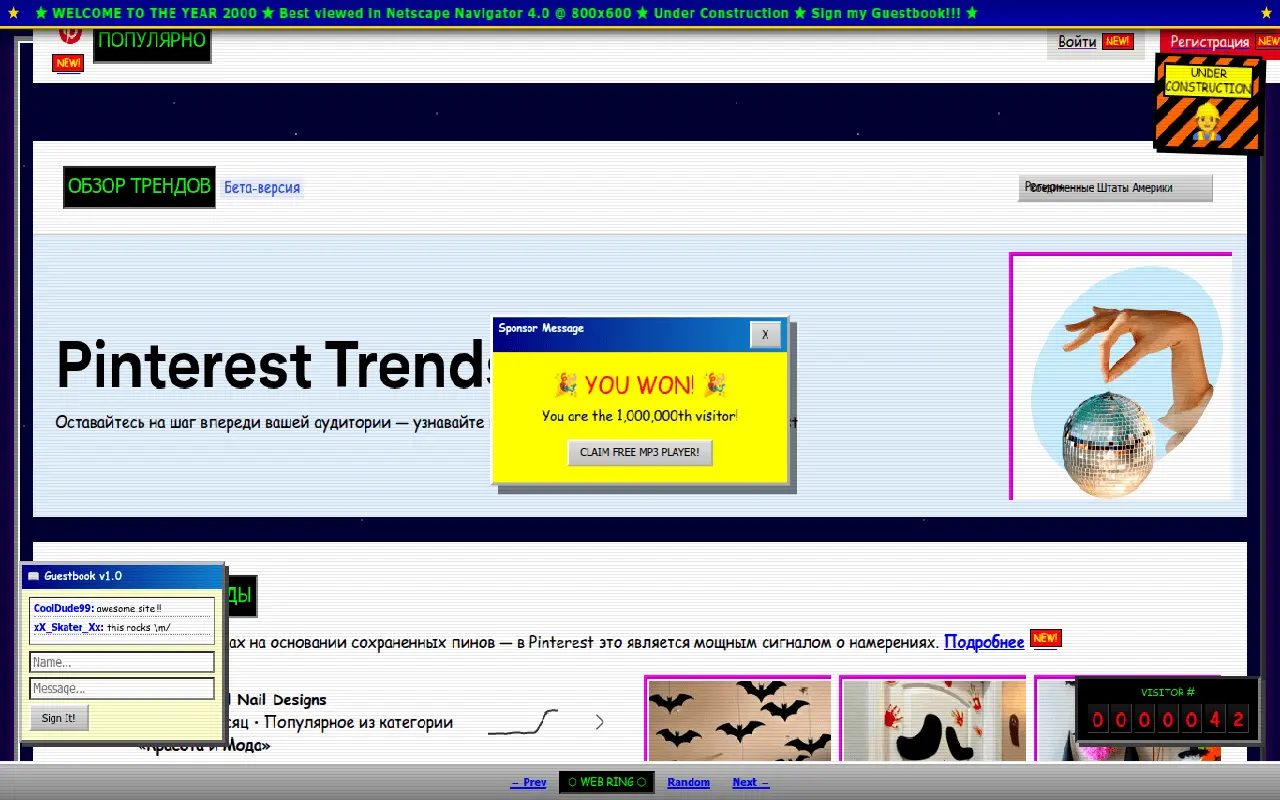Open a Random web ring site
This screenshot has height=800, width=1280.
click(689, 782)
